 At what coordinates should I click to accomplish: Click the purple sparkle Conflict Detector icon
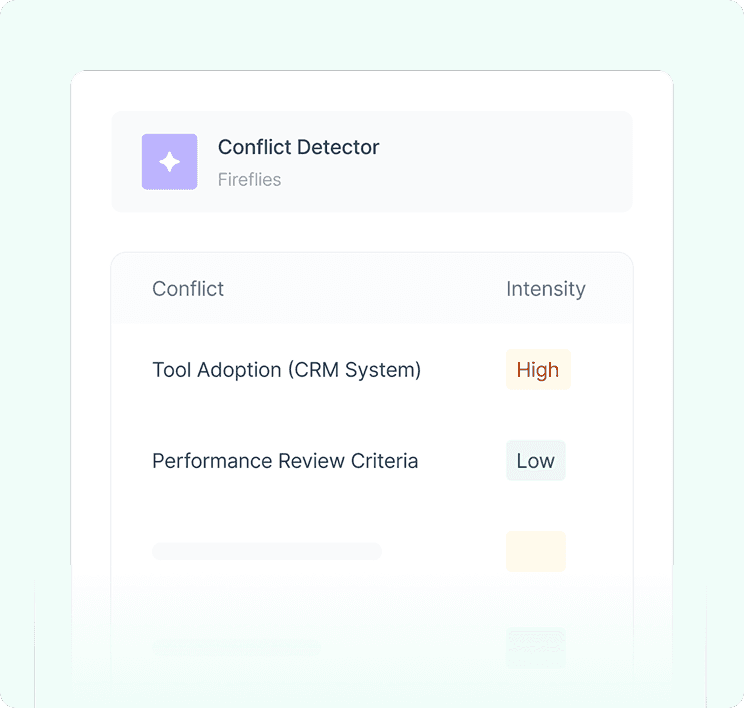pyautogui.click(x=169, y=162)
